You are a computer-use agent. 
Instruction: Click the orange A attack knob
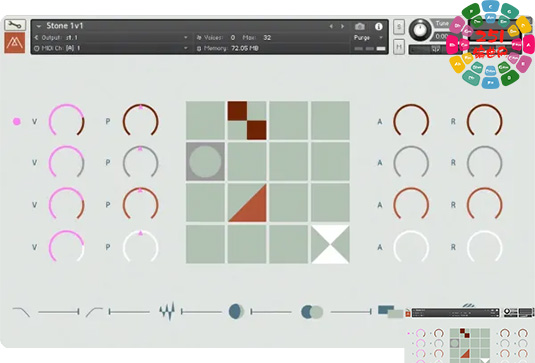tap(411, 204)
